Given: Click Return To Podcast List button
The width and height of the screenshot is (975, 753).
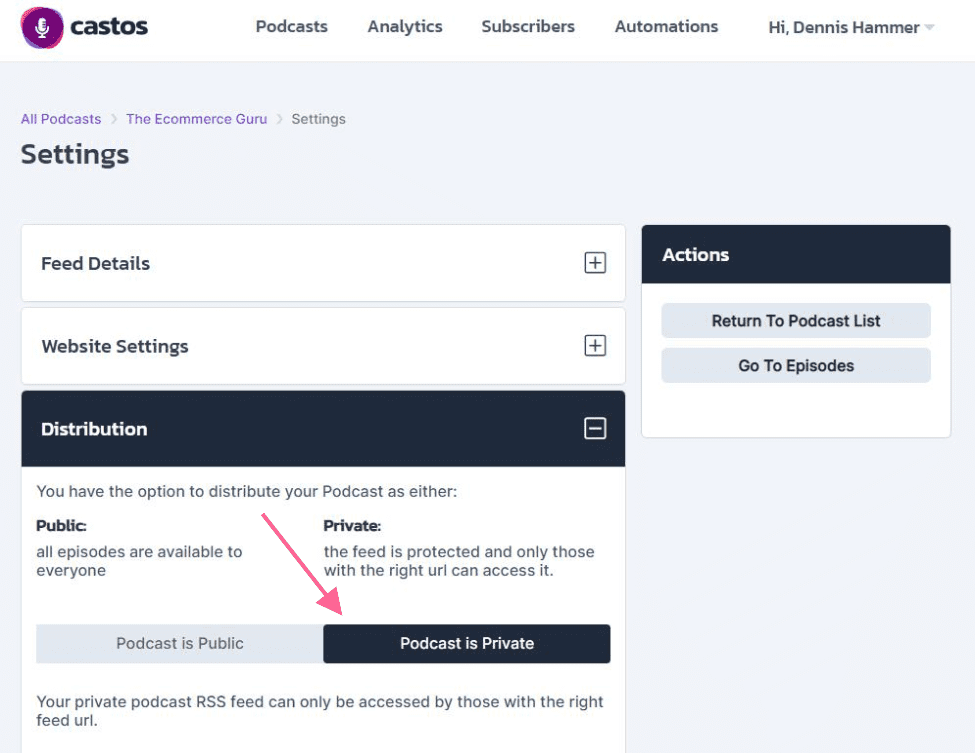Looking at the screenshot, I should (x=796, y=321).
